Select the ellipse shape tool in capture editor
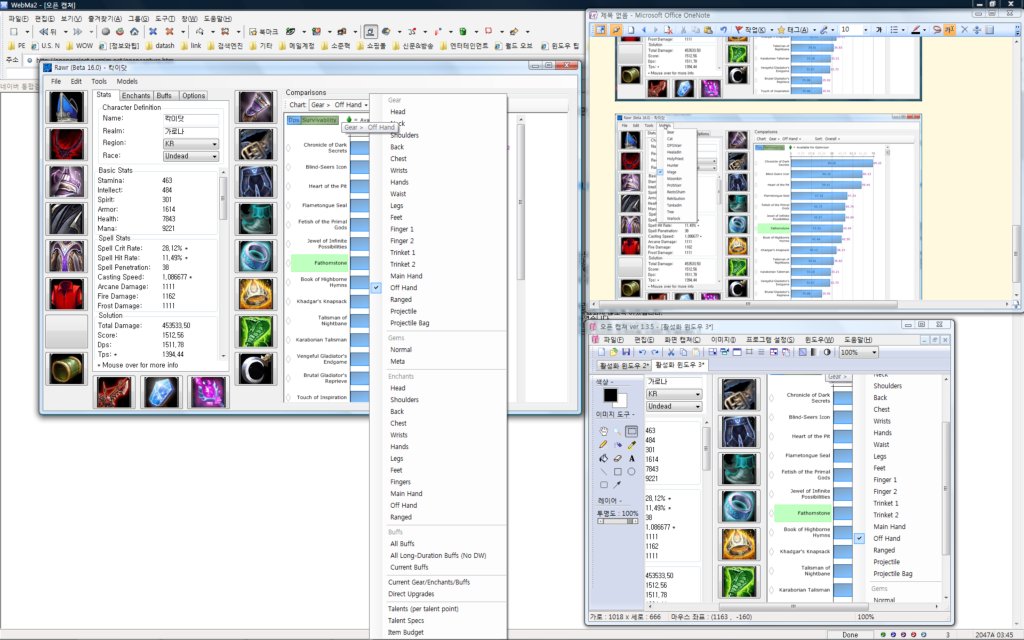This screenshot has width=1024, height=640. coord(632,472)
